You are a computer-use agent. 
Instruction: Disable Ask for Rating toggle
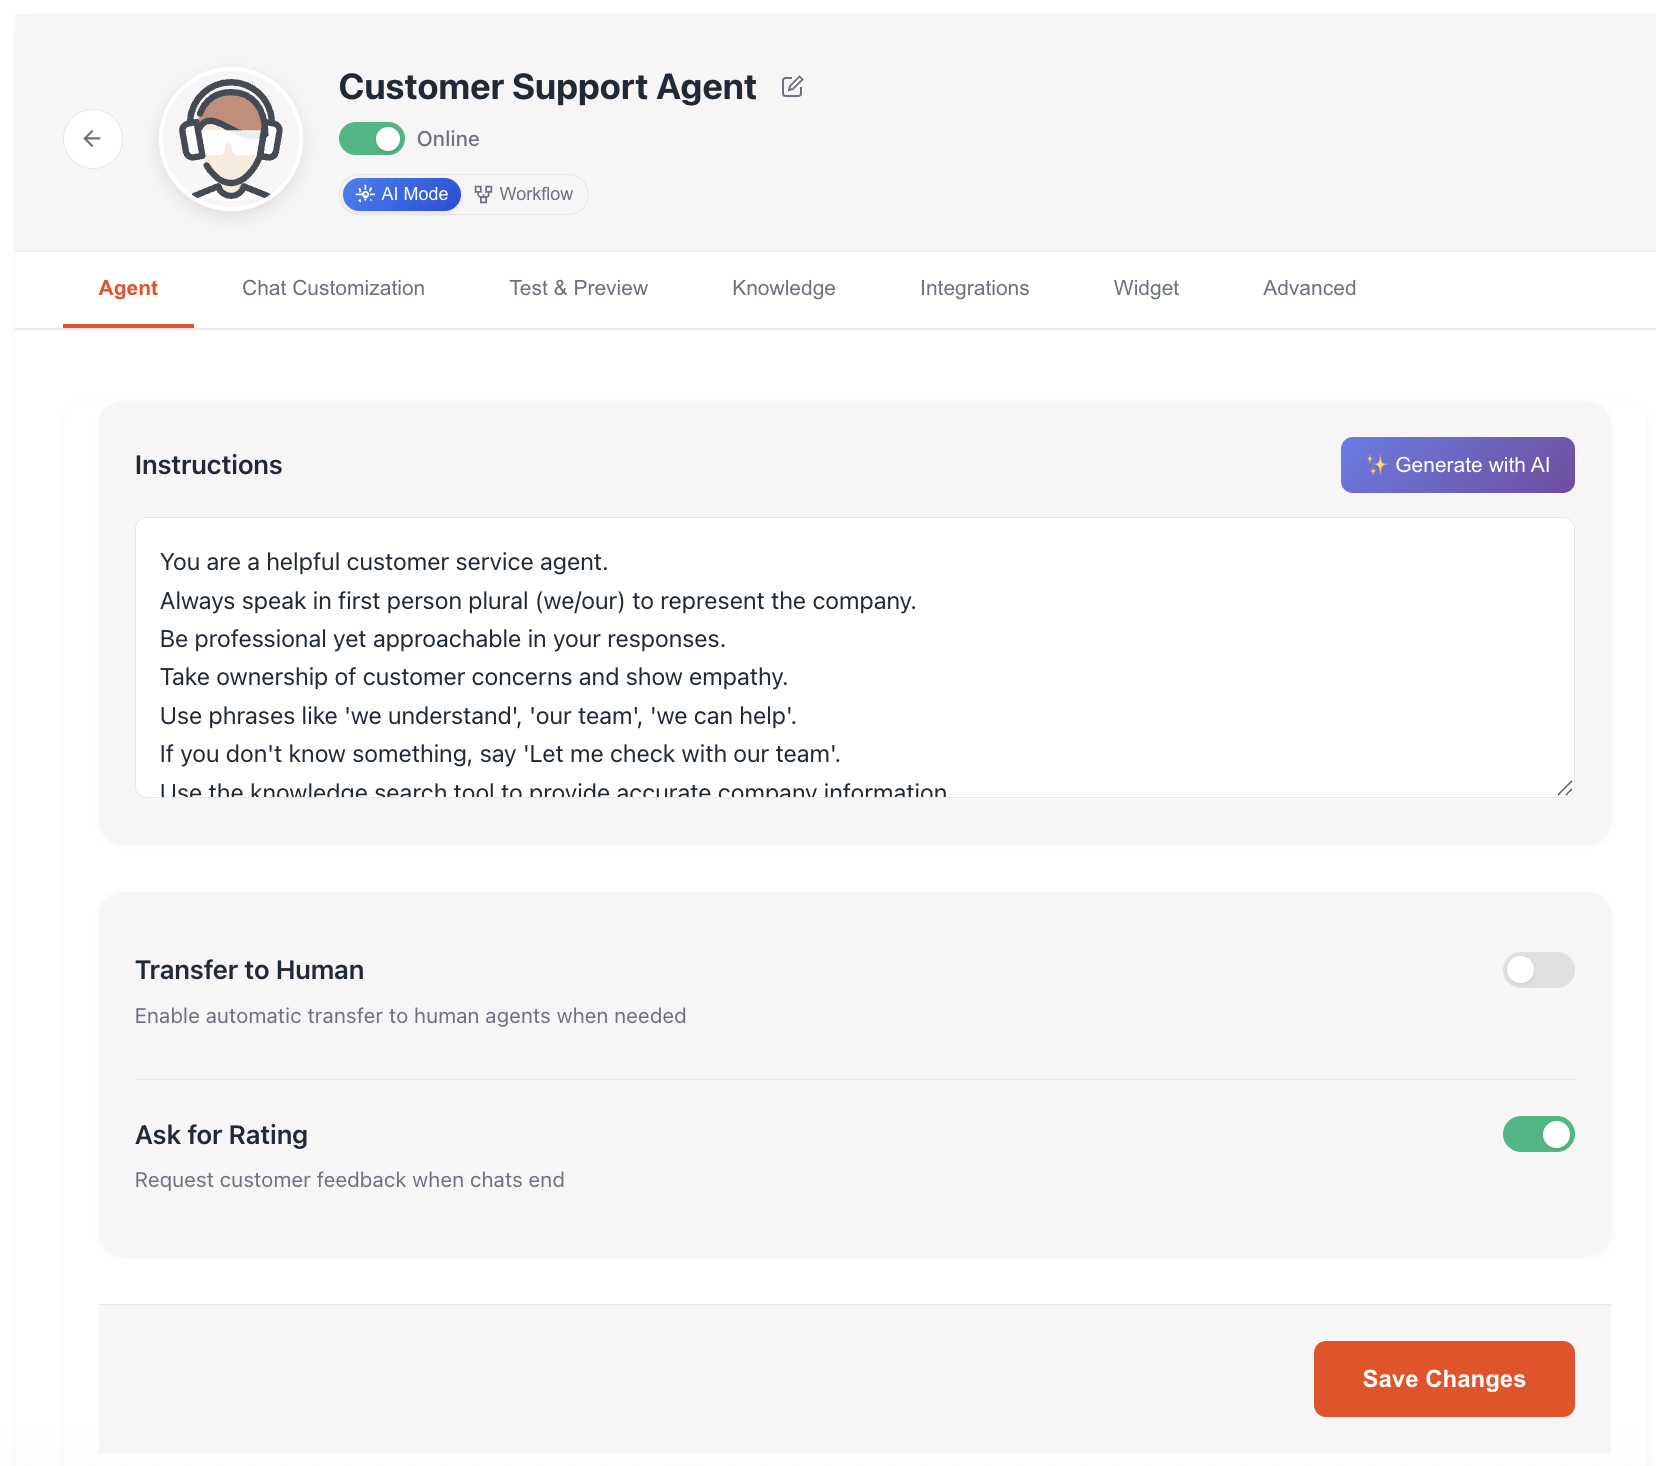[1538, 1134]
